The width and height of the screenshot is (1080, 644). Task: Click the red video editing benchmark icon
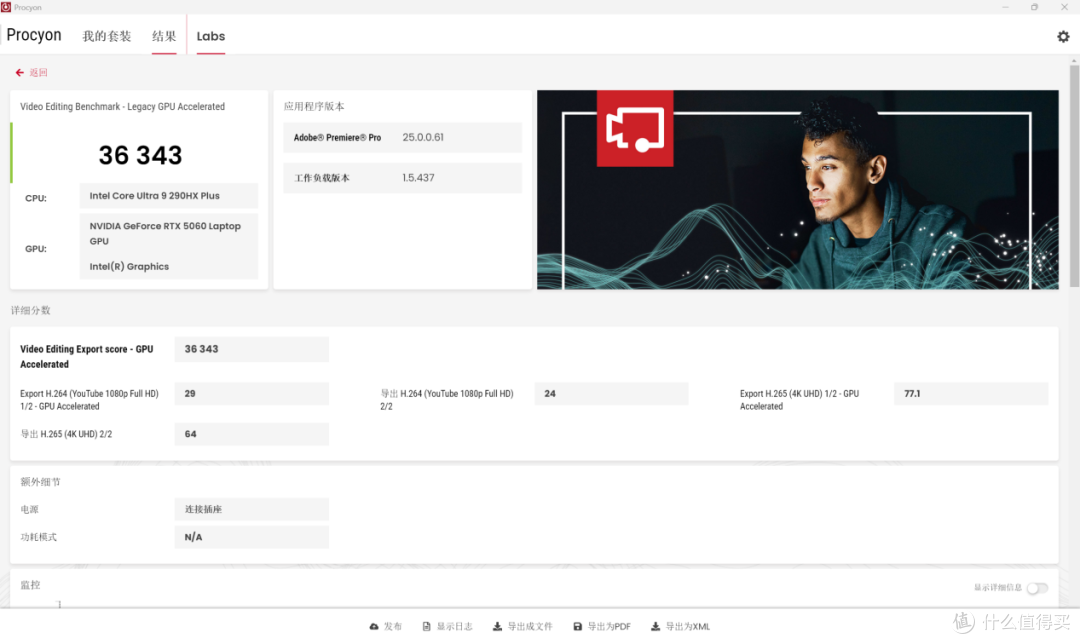coord(635,128)
